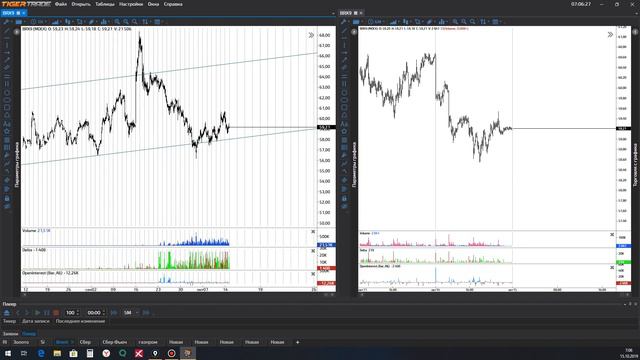Open the Открыть menu
This screenshot has width=640, height=360.
[x=81, y=4]
